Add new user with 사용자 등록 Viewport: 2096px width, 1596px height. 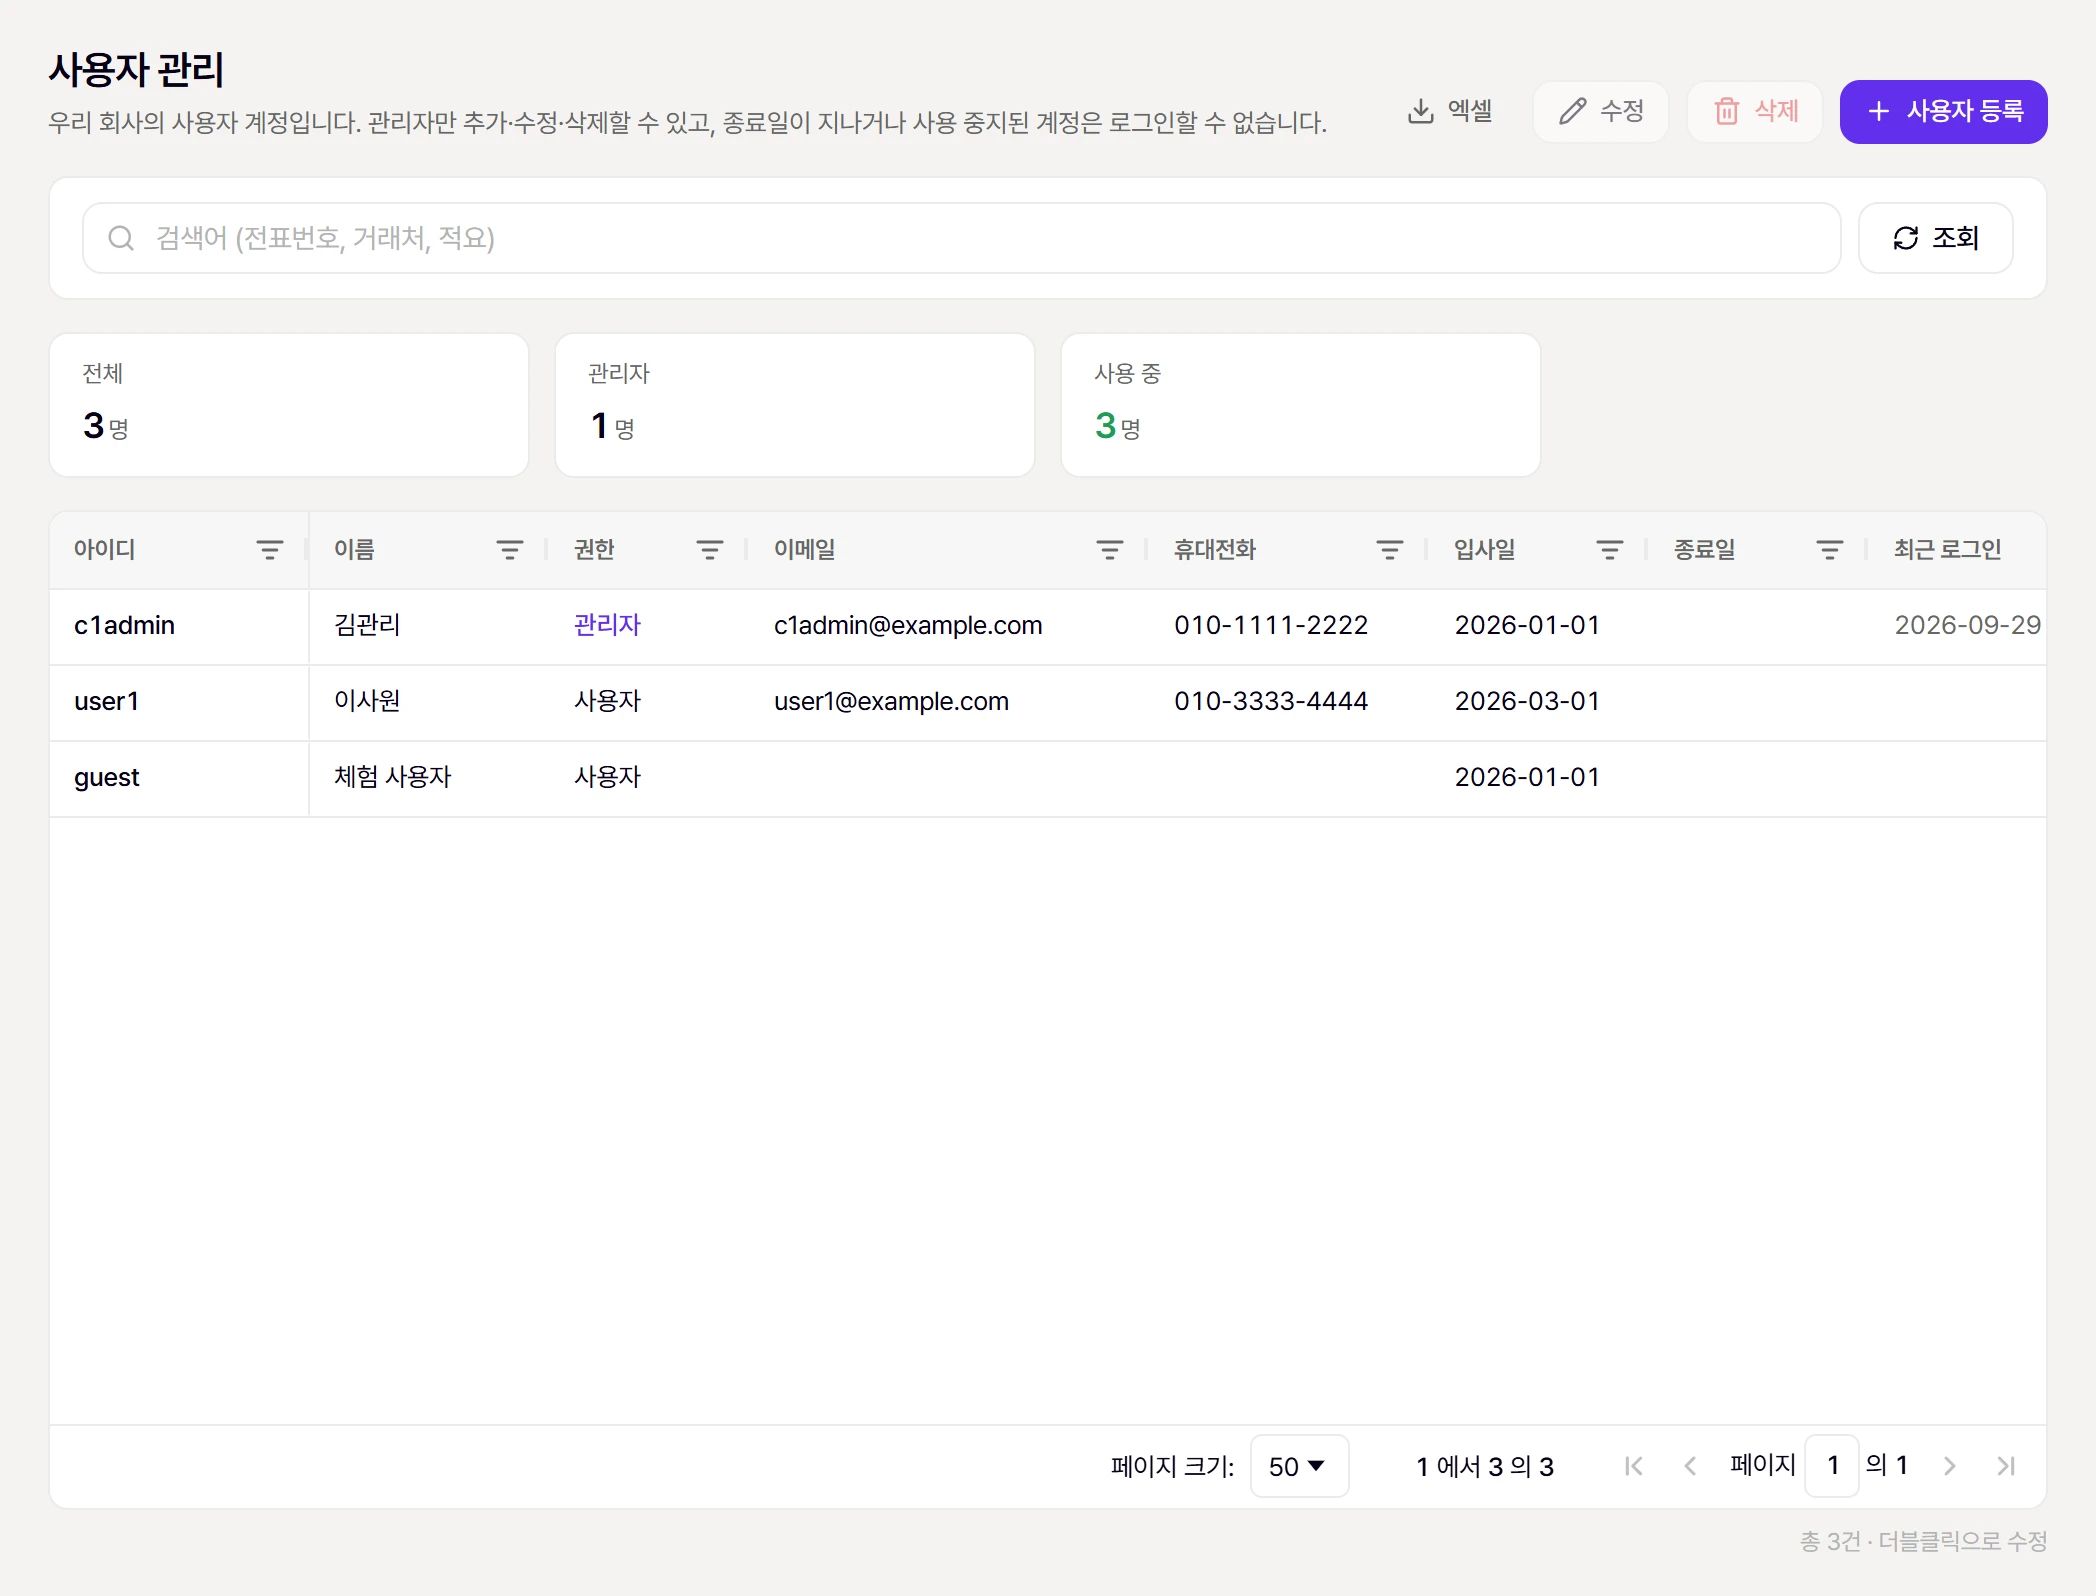[1943, 111]
